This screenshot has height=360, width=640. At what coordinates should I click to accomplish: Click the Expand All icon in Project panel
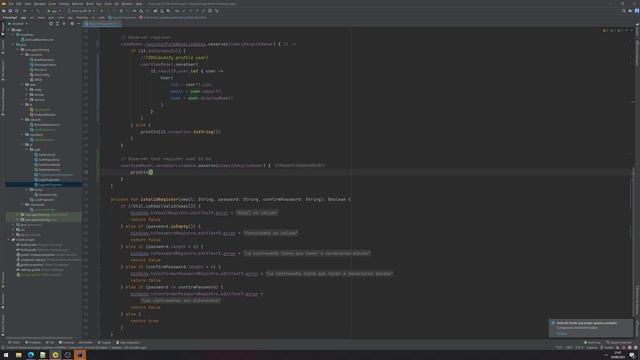(57, 24)
